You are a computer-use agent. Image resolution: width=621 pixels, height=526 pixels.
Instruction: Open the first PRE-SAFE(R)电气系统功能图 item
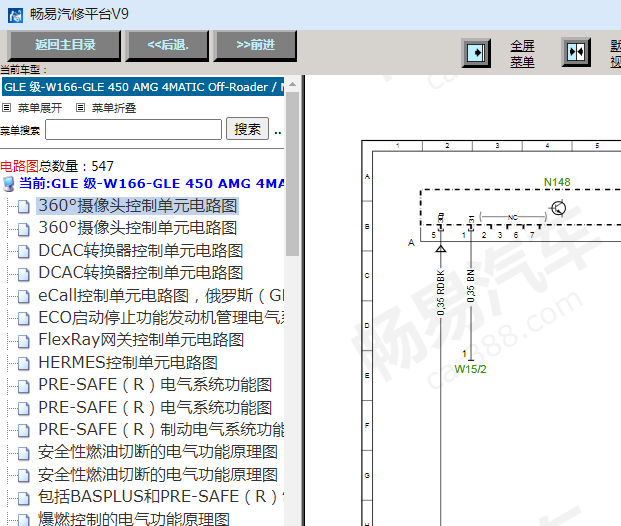pyautogui.click(x=155, y=385)
